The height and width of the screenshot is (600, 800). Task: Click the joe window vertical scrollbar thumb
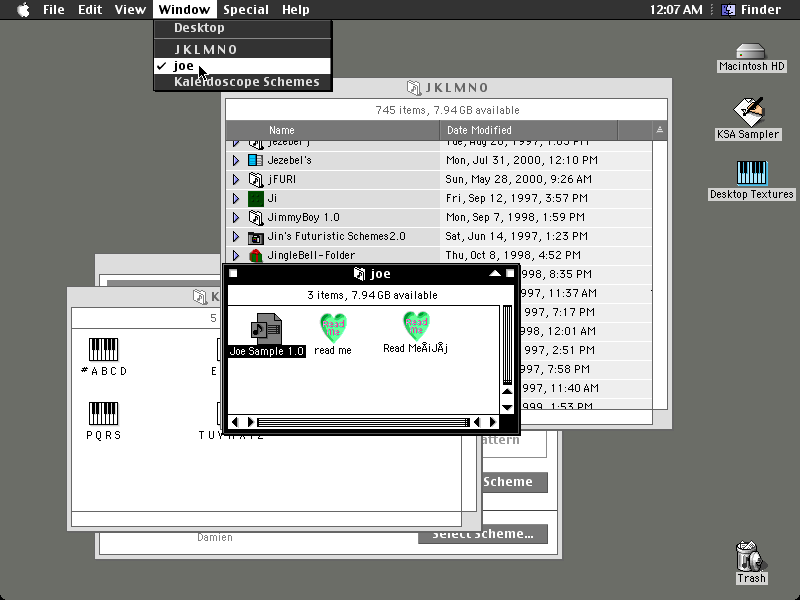pos(507,345)
